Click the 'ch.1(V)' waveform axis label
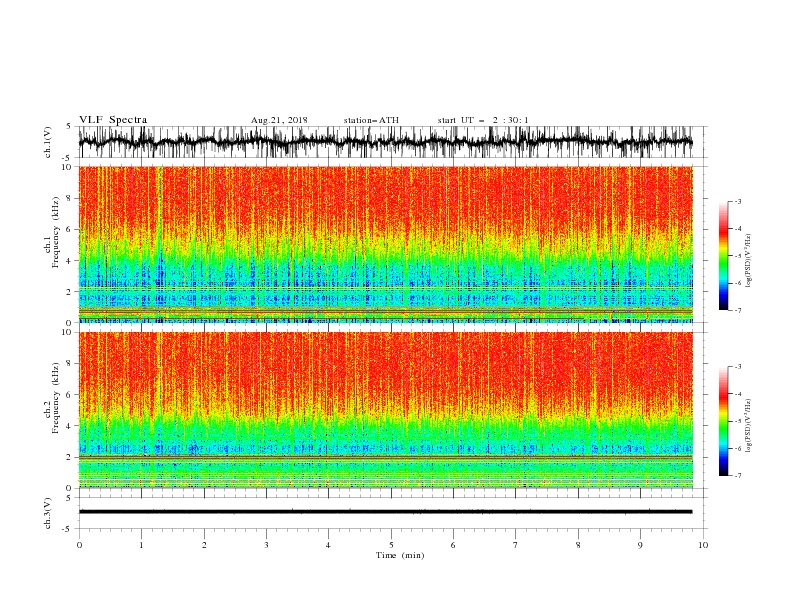Image resolution: width=792 pixels, height=612 pixels. click(x=48, y=142)
